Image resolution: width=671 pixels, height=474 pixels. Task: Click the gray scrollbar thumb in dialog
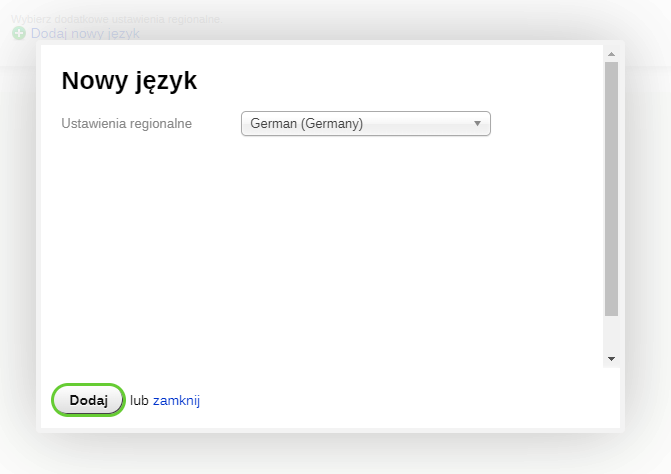(611, 190)
